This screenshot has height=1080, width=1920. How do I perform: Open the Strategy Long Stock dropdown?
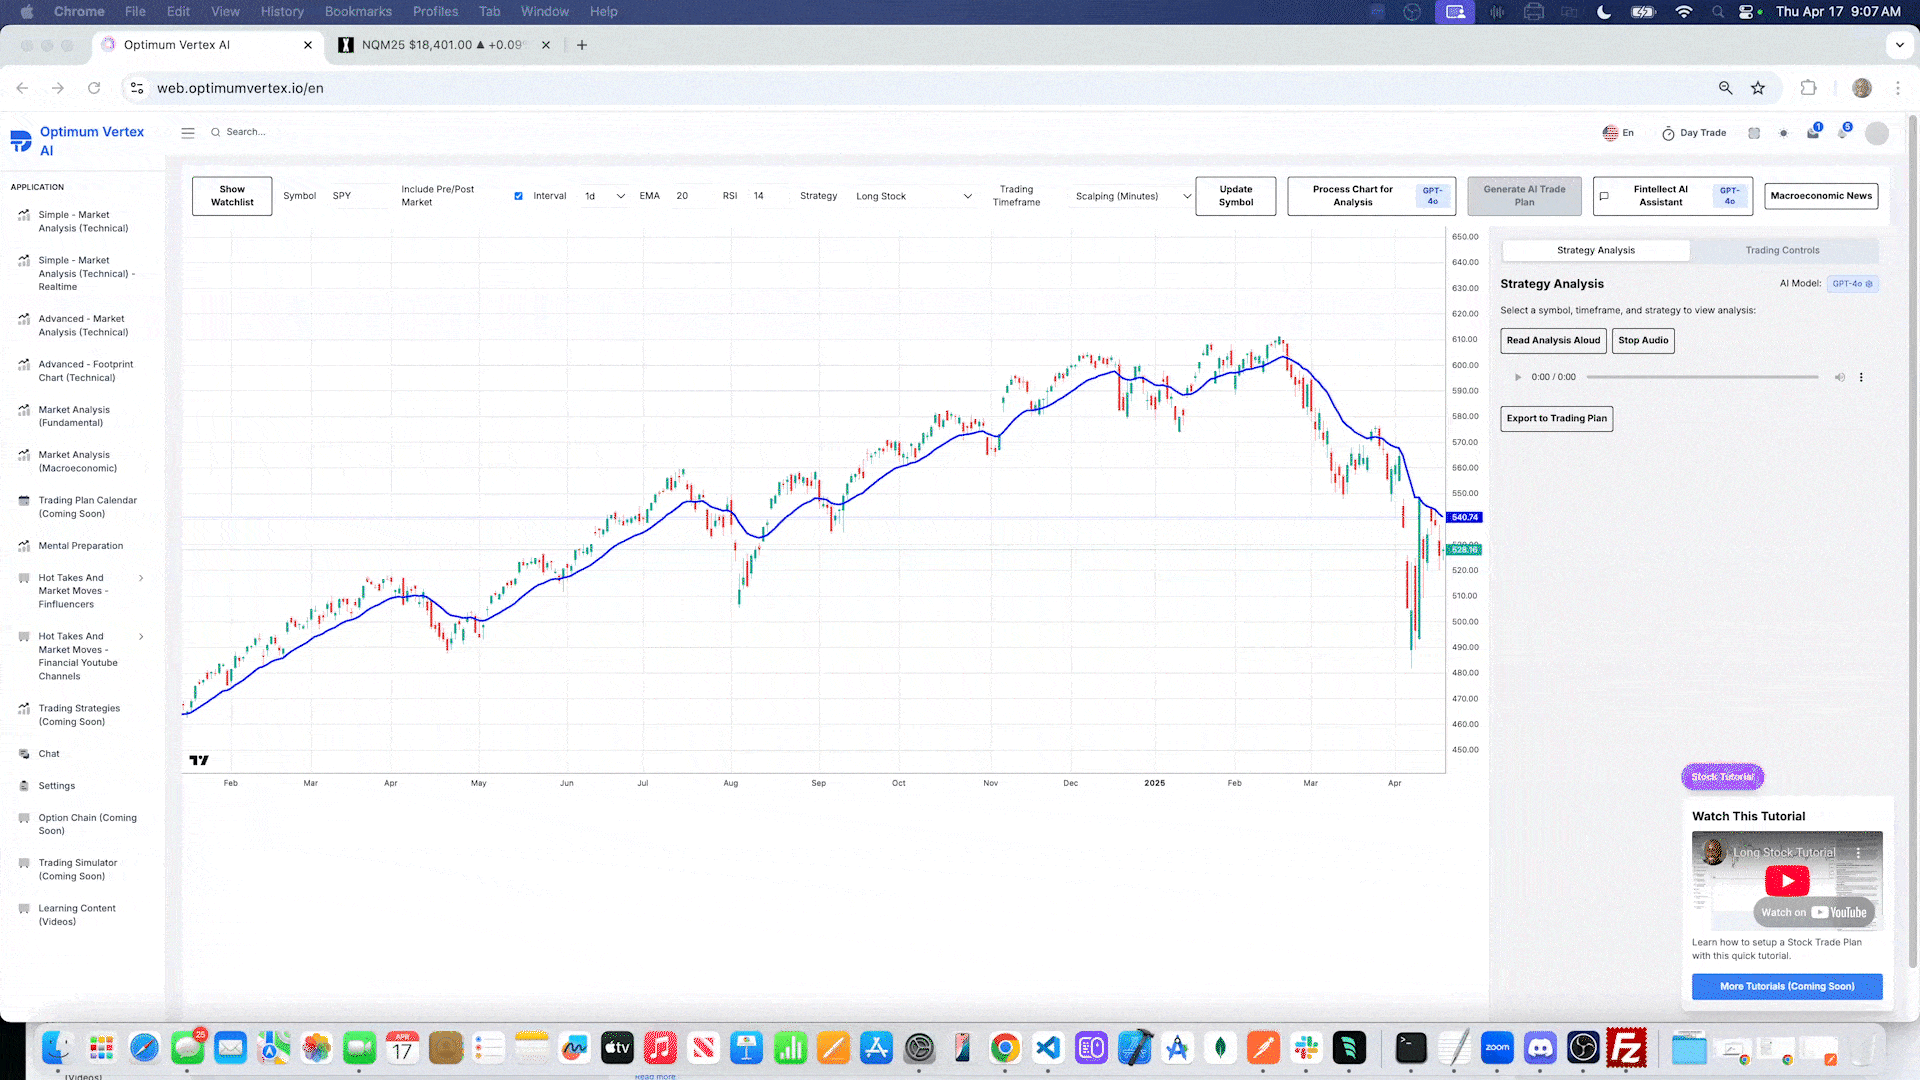point(913,196)
